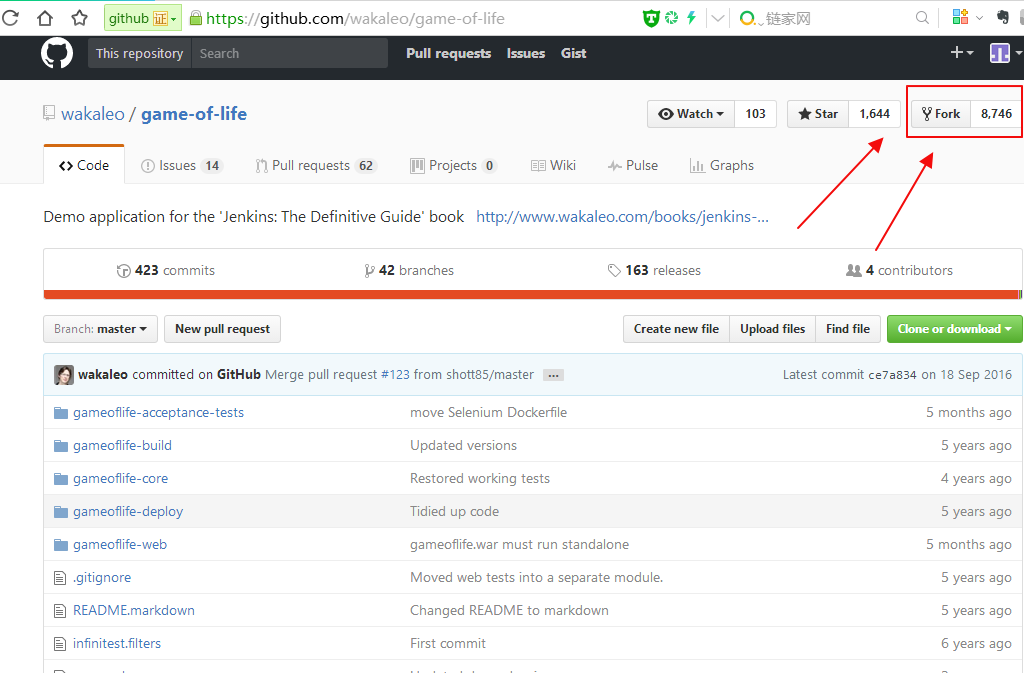The height and width of the screenshot is (673, 1024).
Task: Open the user avatar menu in header
Action: 1004,53
